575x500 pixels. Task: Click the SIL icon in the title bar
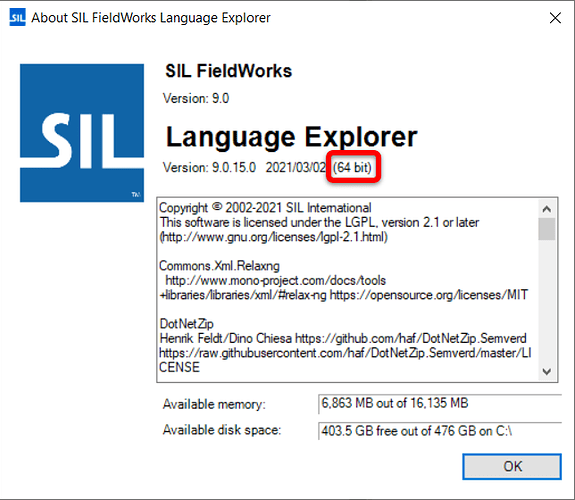(x=17, y=17)
